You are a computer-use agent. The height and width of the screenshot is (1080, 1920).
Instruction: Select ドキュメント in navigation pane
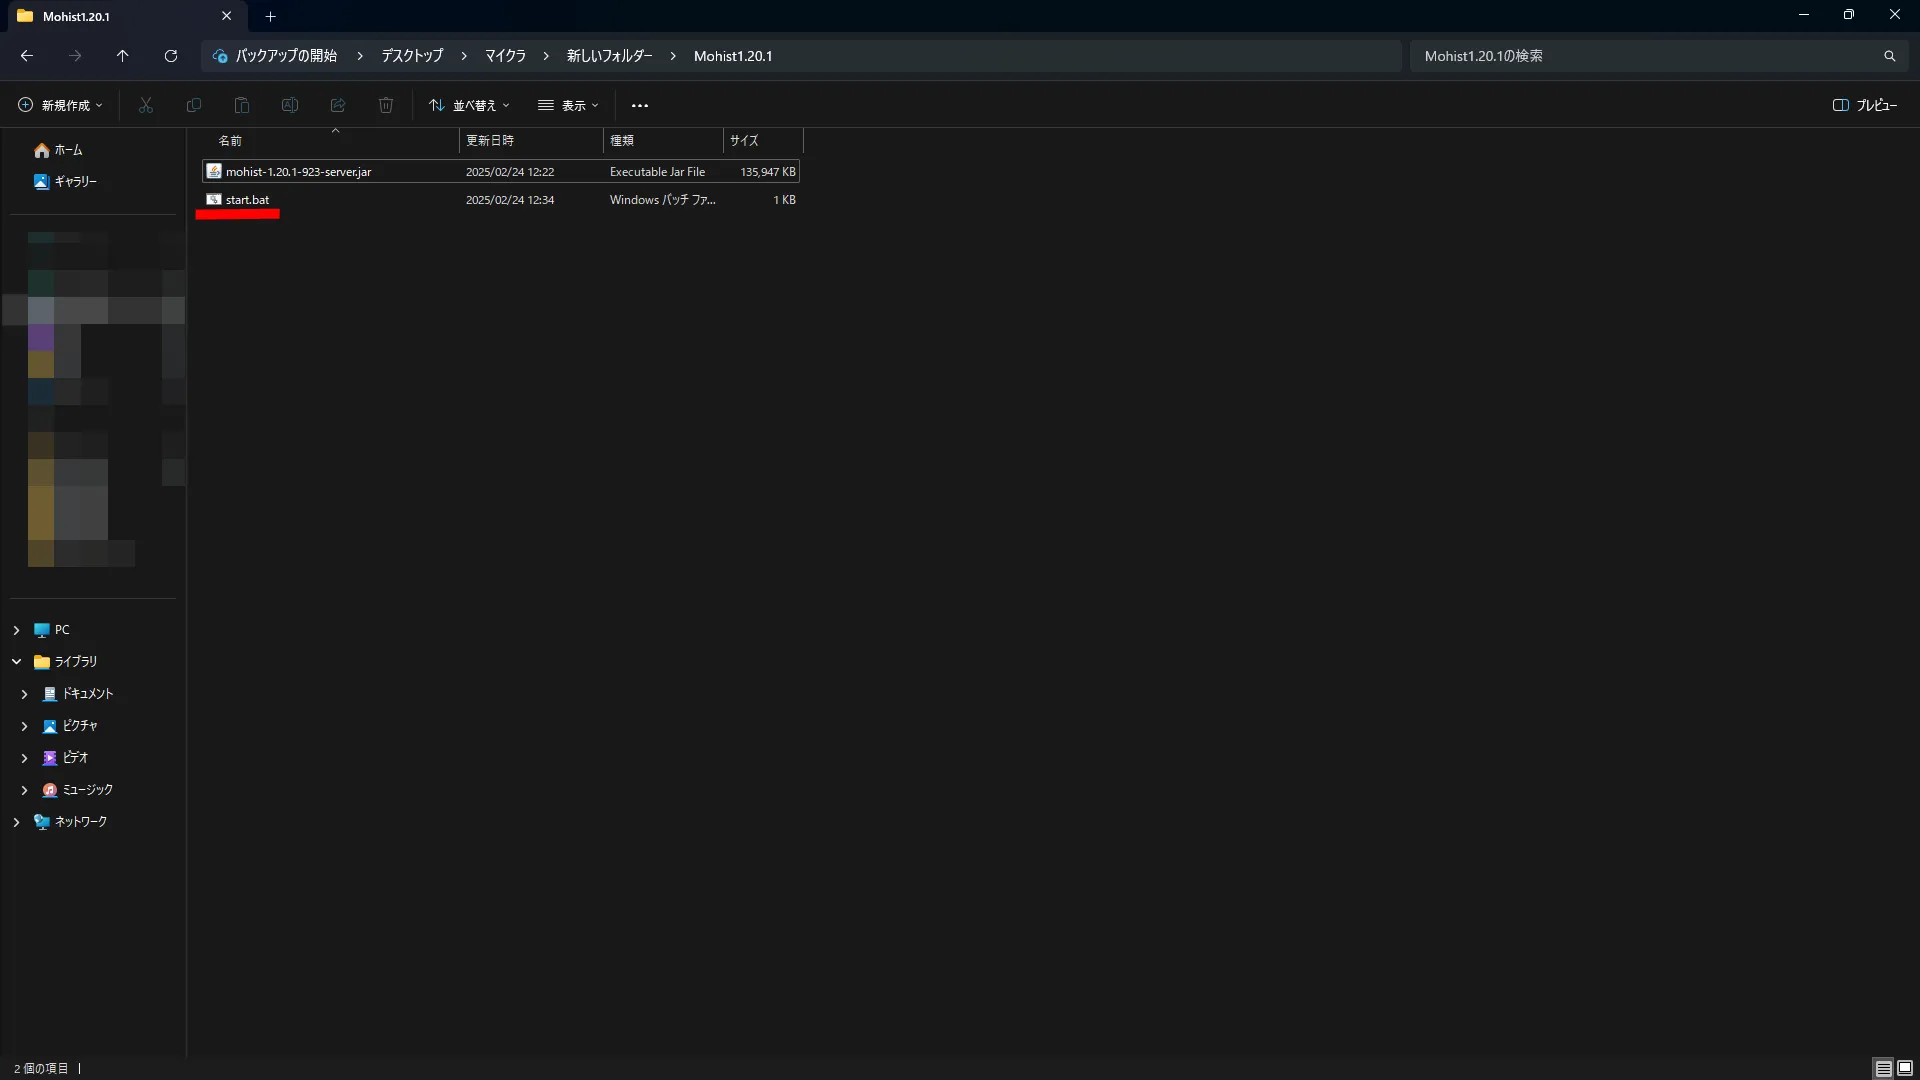pyautogui.click(x=88, y=694)
